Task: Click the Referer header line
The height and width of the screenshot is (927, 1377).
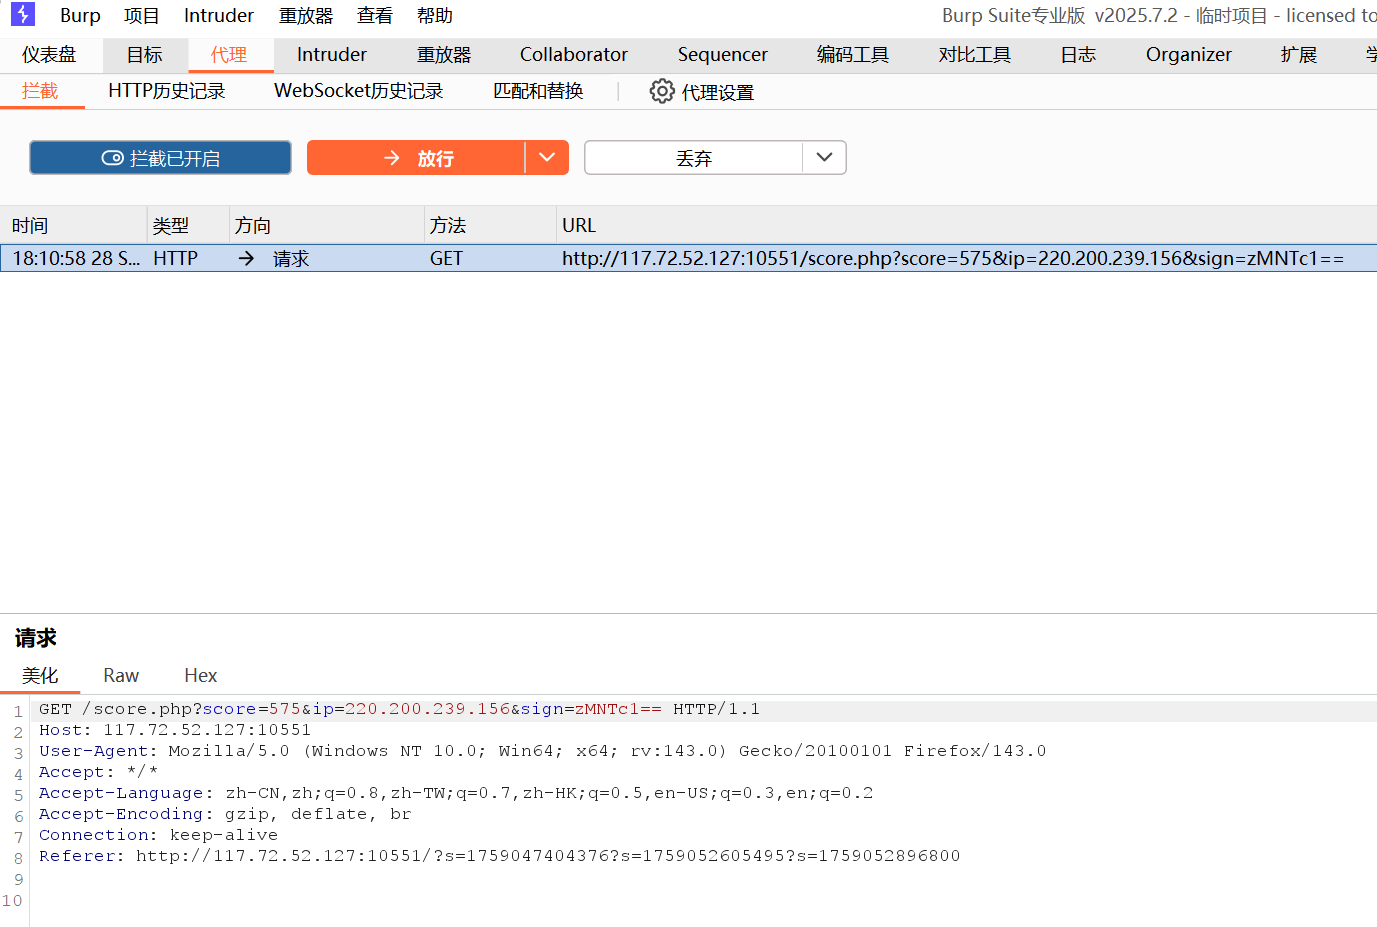Action: pyautogui.click(x=500, y=856)
